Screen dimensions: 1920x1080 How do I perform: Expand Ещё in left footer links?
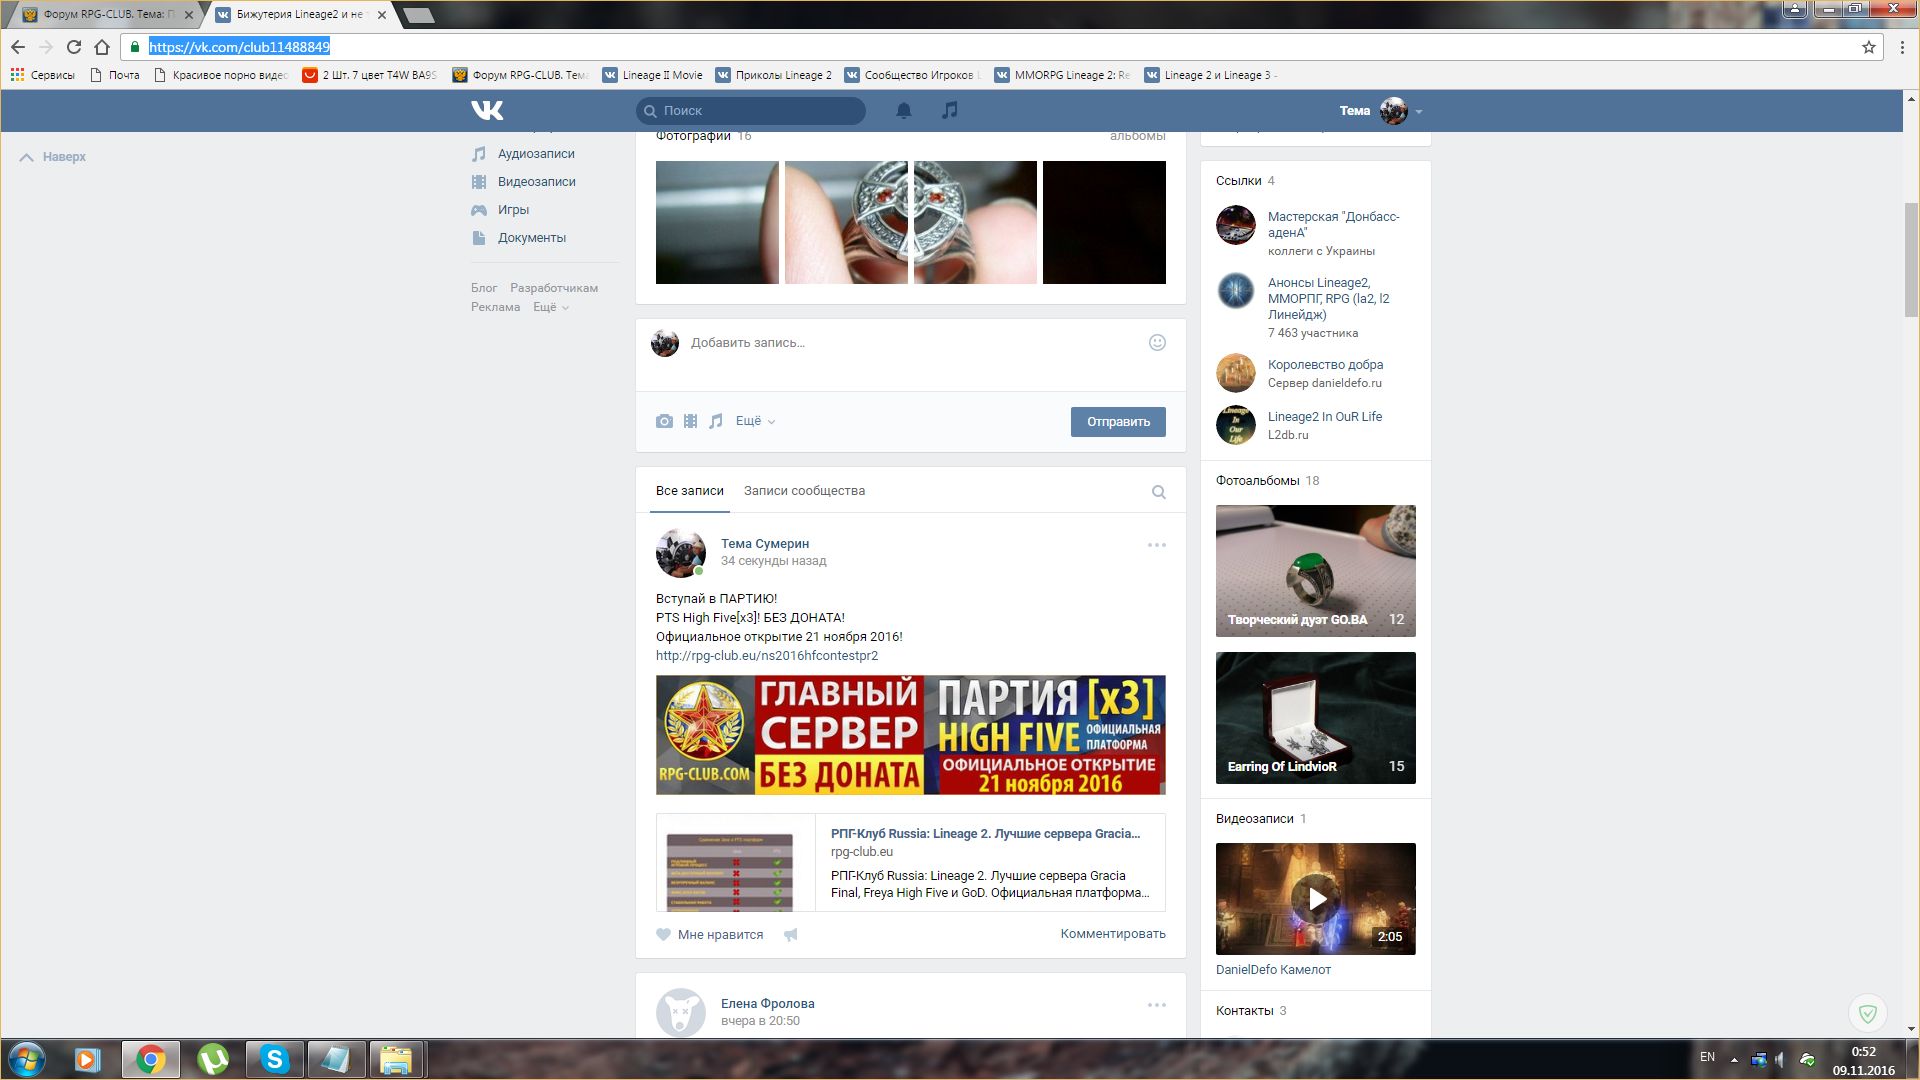point(551,307)
